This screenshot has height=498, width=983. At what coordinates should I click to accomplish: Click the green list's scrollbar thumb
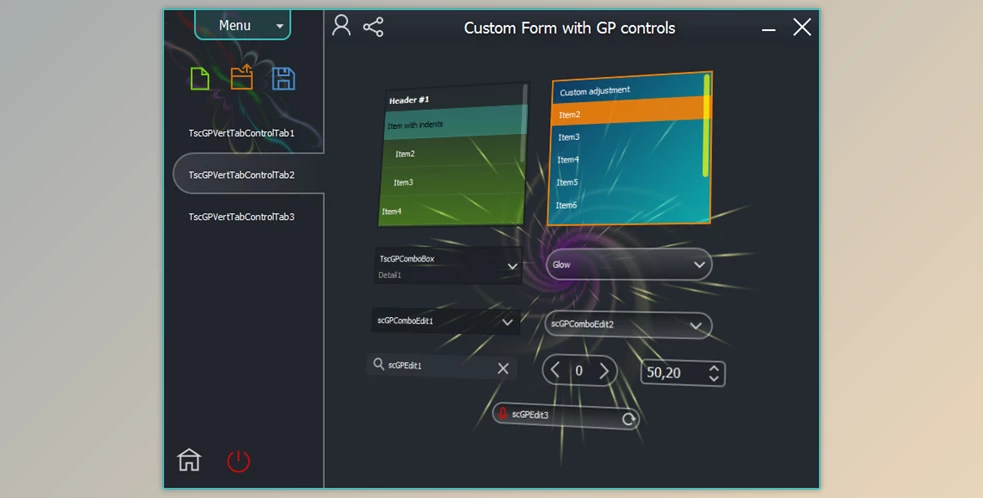(x=525, y=123)
